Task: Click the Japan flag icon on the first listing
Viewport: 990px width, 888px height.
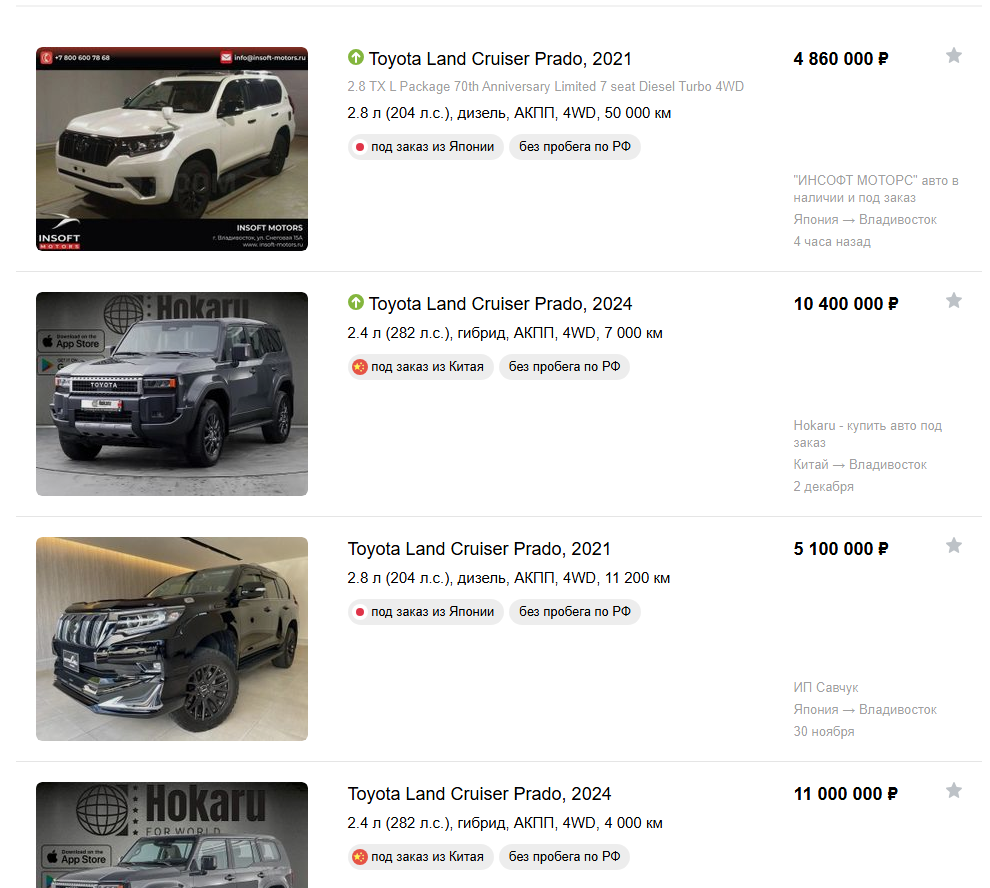Action: click(360, 147)
